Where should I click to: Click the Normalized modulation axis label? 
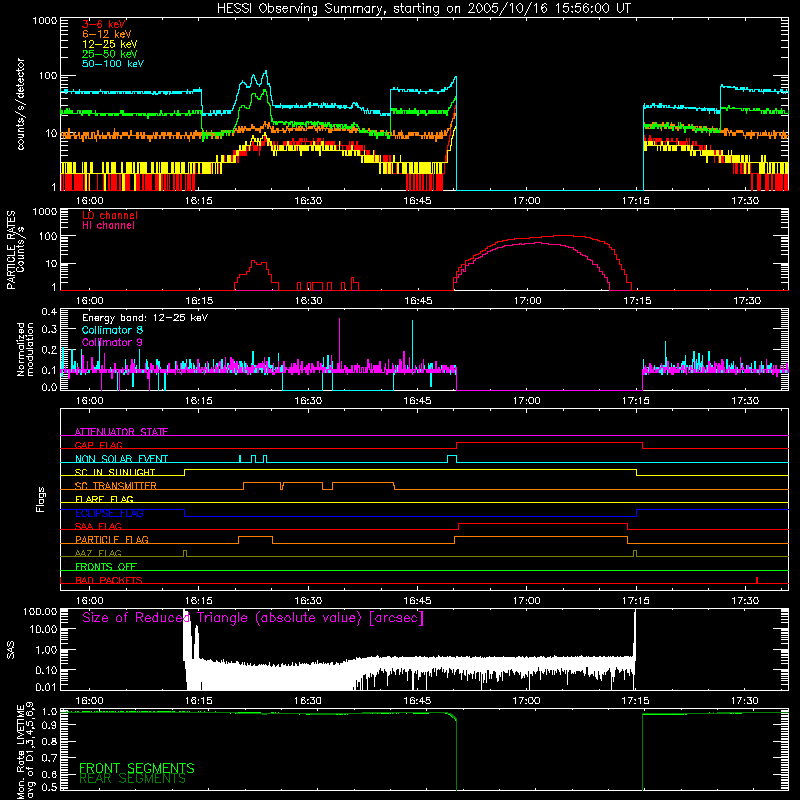pyautogui.click(x=25, y=349)
